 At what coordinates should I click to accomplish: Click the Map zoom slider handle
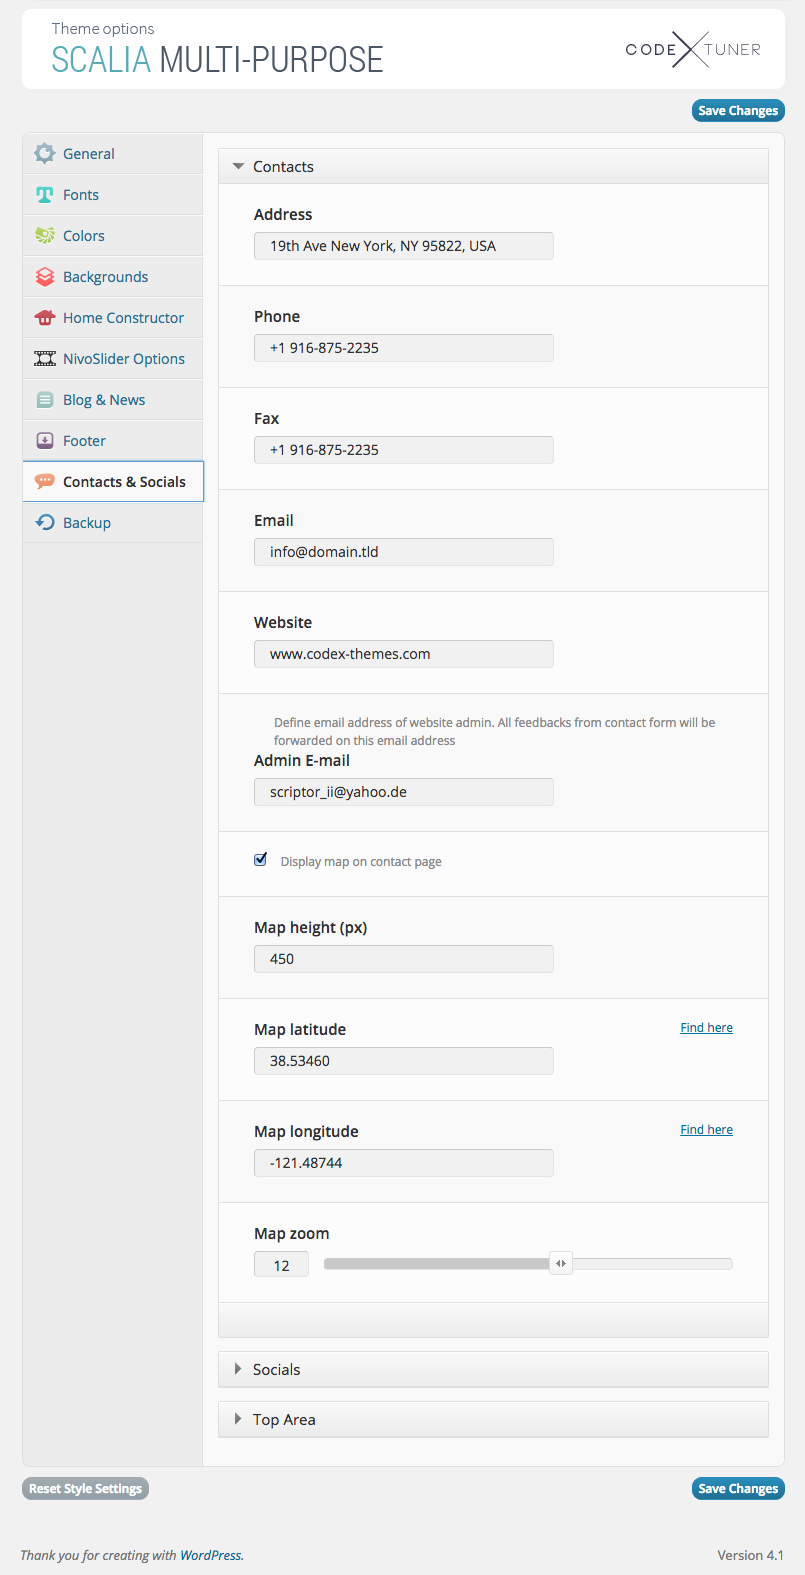561,1264
